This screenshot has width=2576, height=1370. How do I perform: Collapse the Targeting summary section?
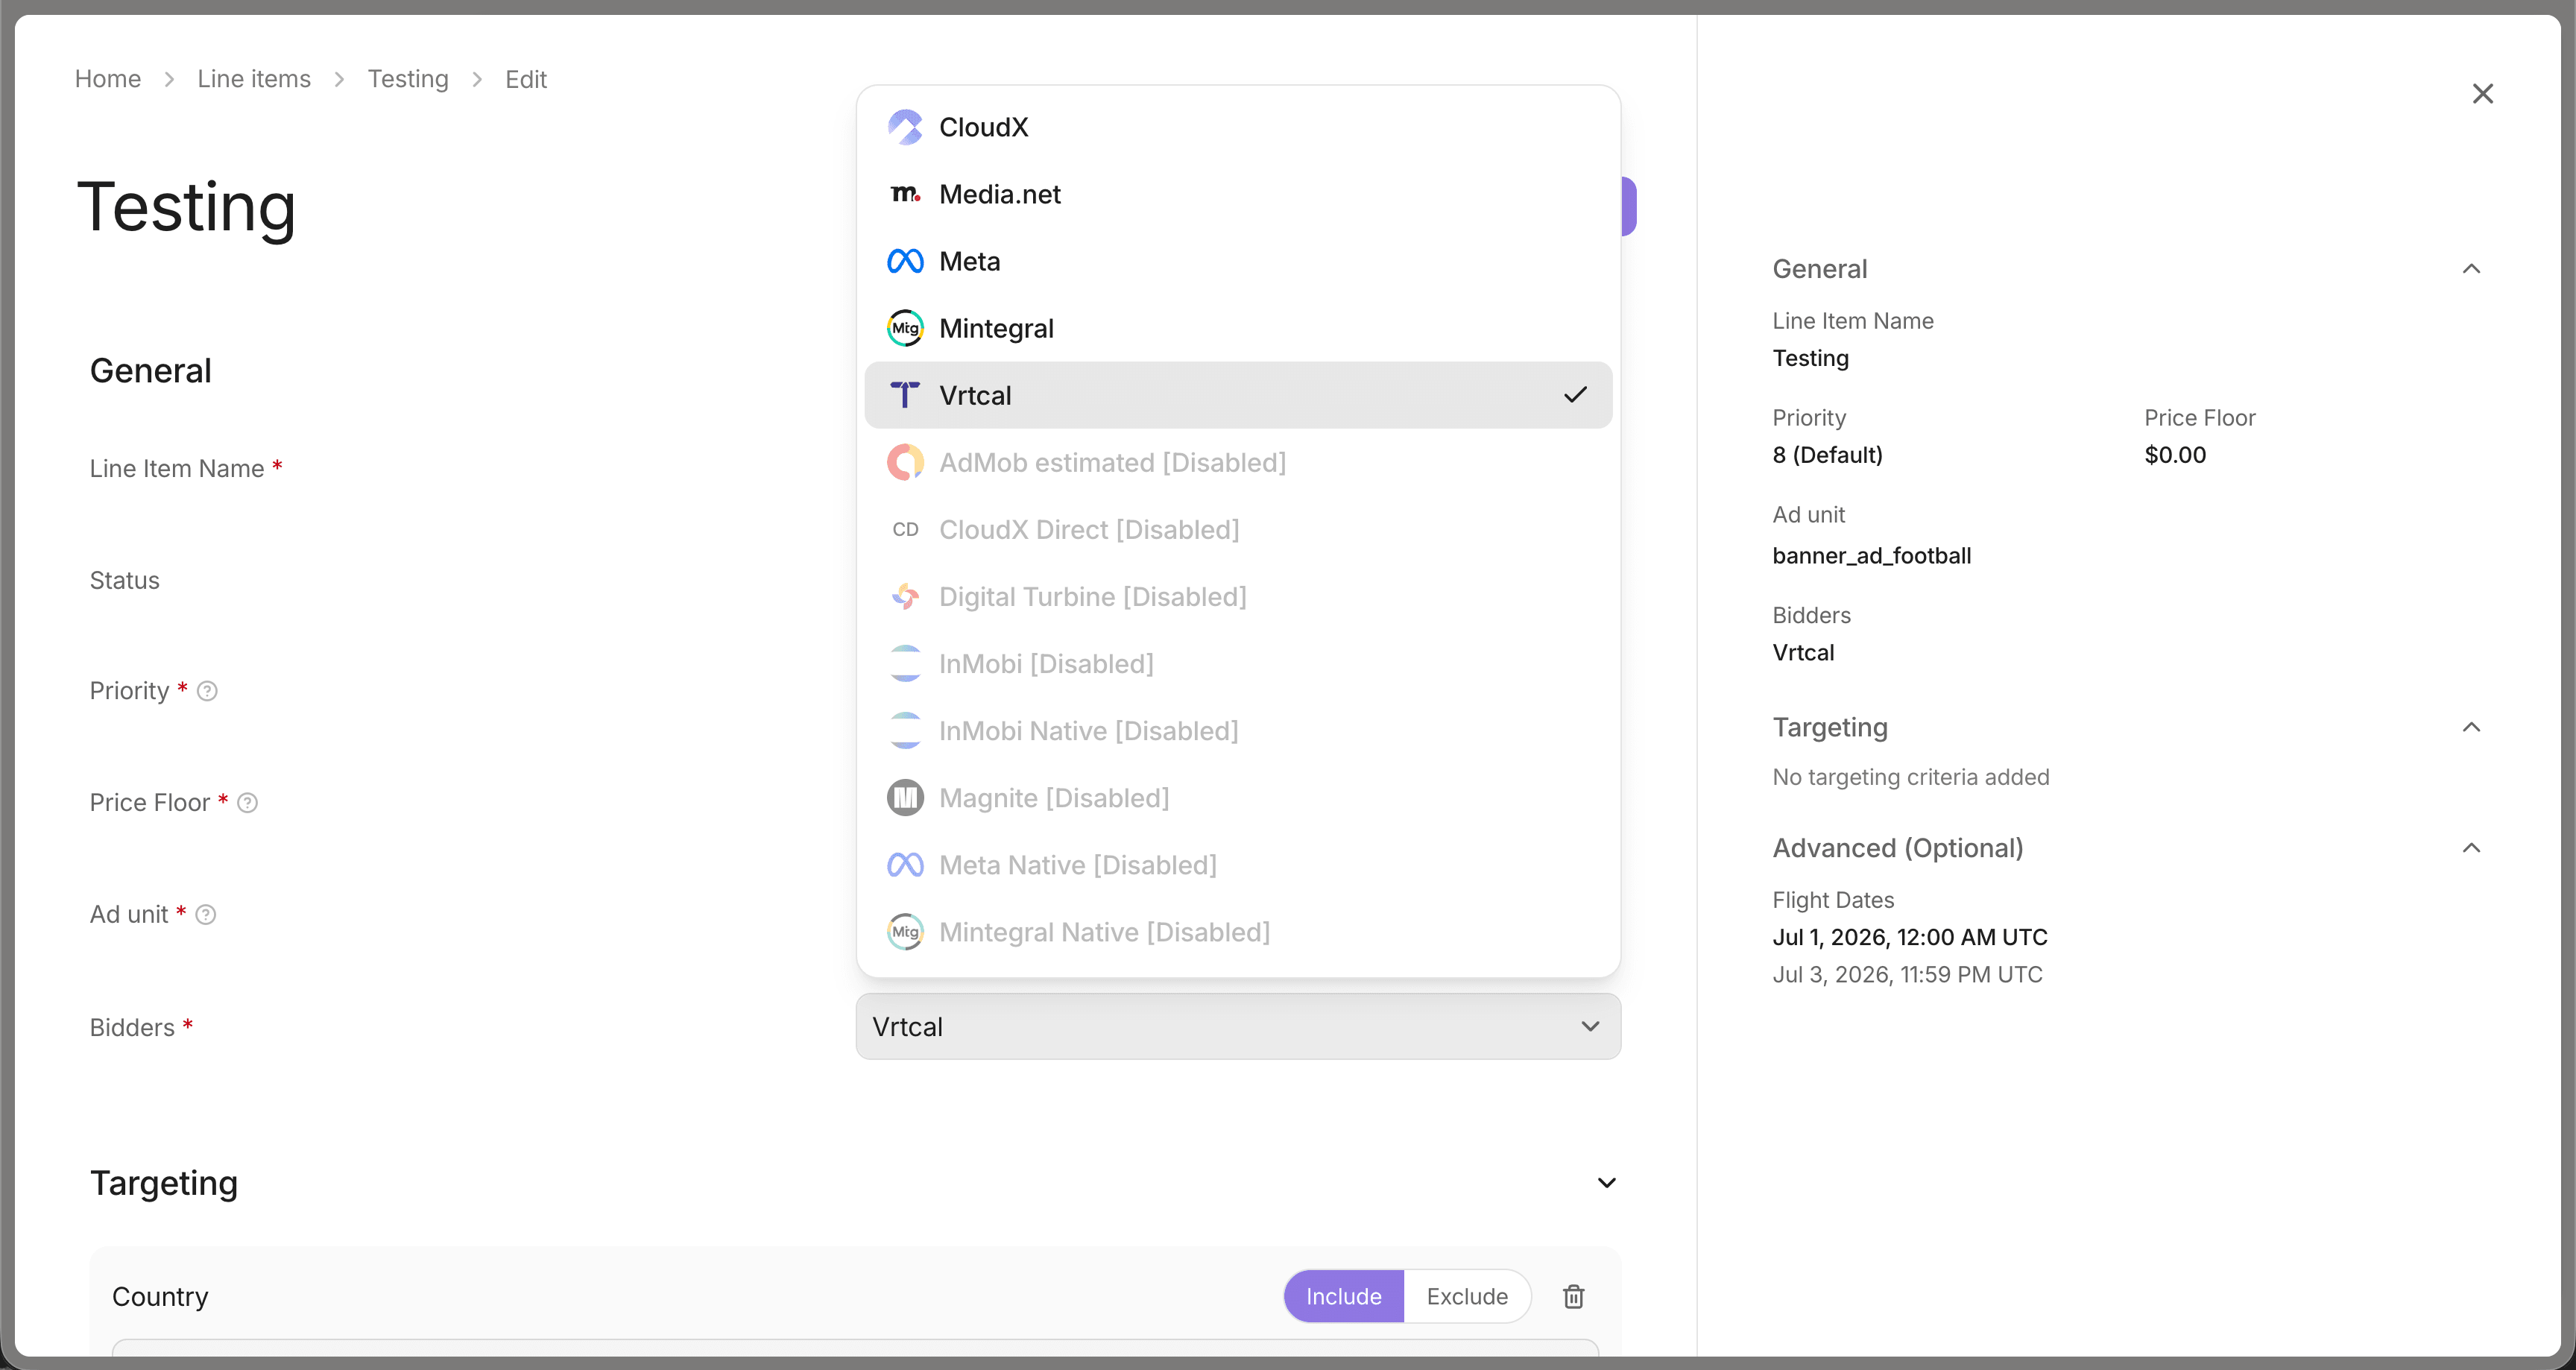click(2471, 727)
